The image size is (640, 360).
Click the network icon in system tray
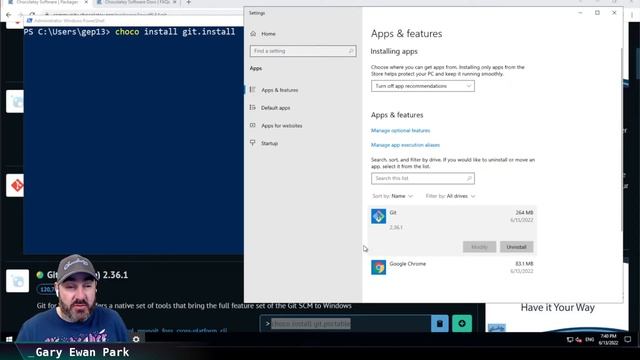570,340
